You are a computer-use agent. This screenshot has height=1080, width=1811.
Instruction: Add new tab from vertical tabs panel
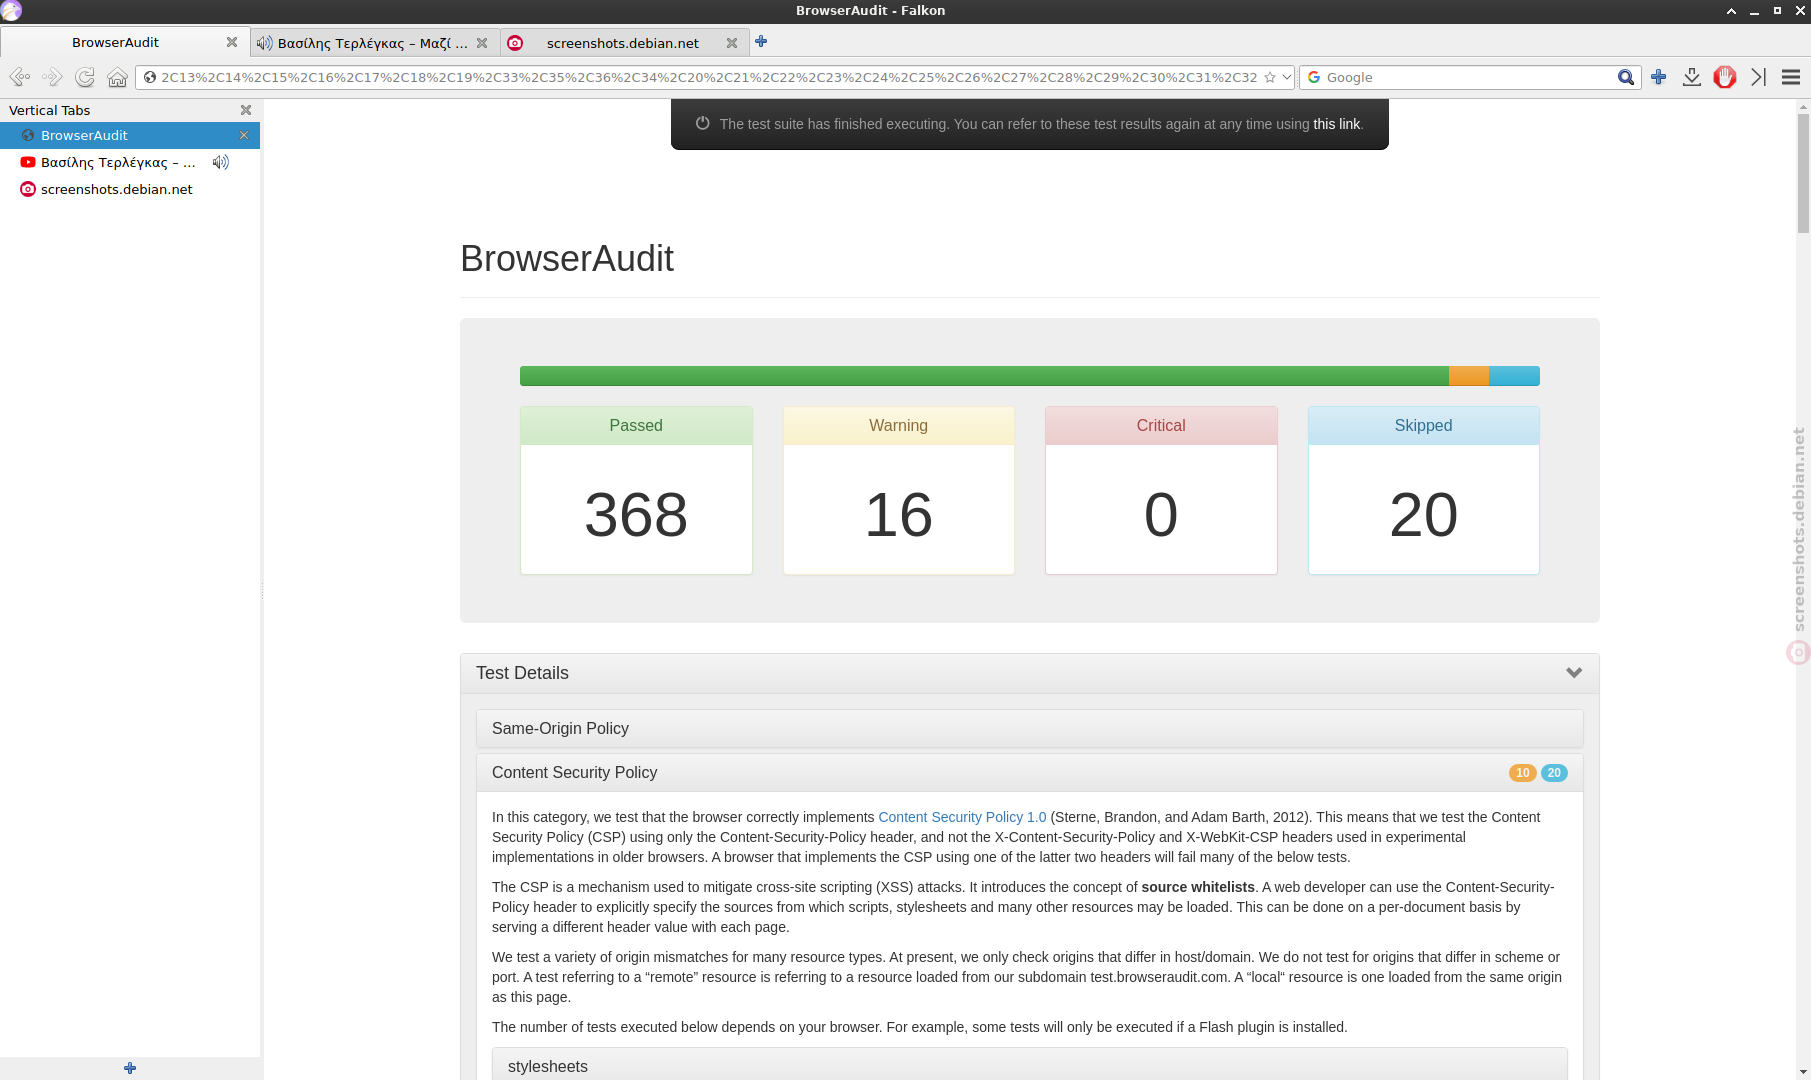[130, 1068]
